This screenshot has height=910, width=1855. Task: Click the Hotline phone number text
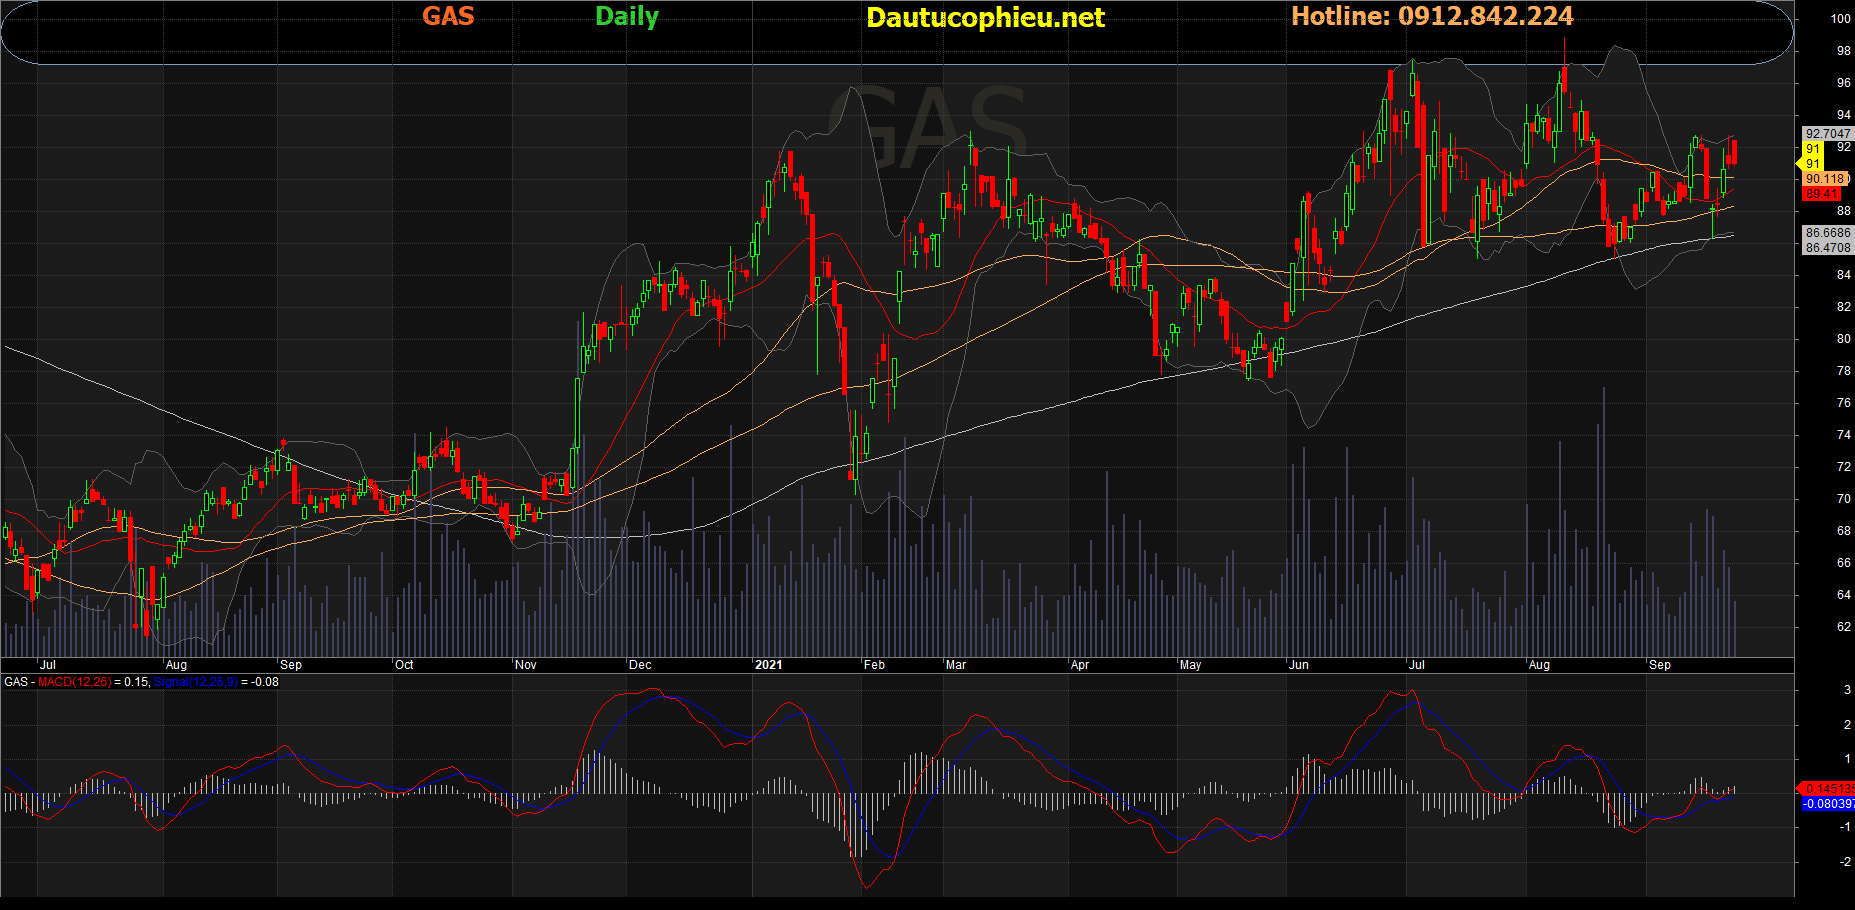1432,16
